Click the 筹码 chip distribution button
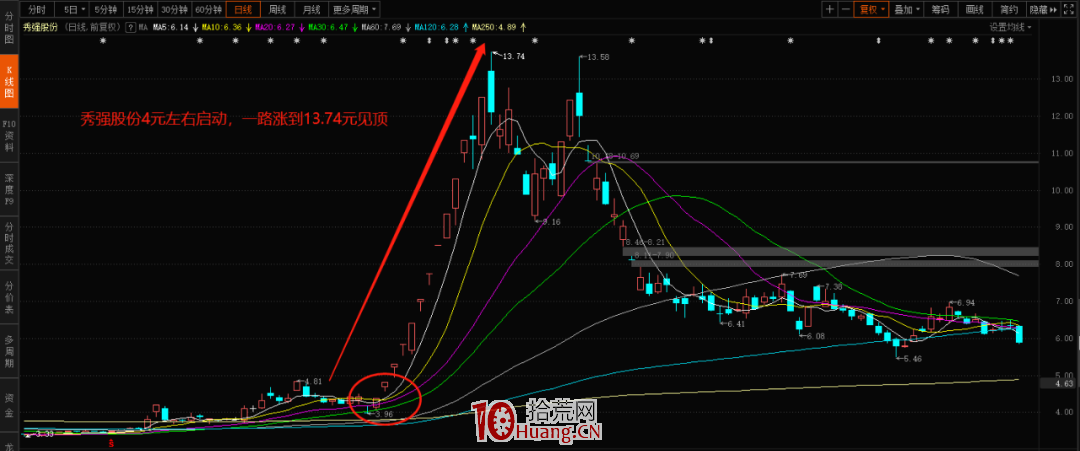Viewport: 1080px width, 451px height. coord(940,10)
